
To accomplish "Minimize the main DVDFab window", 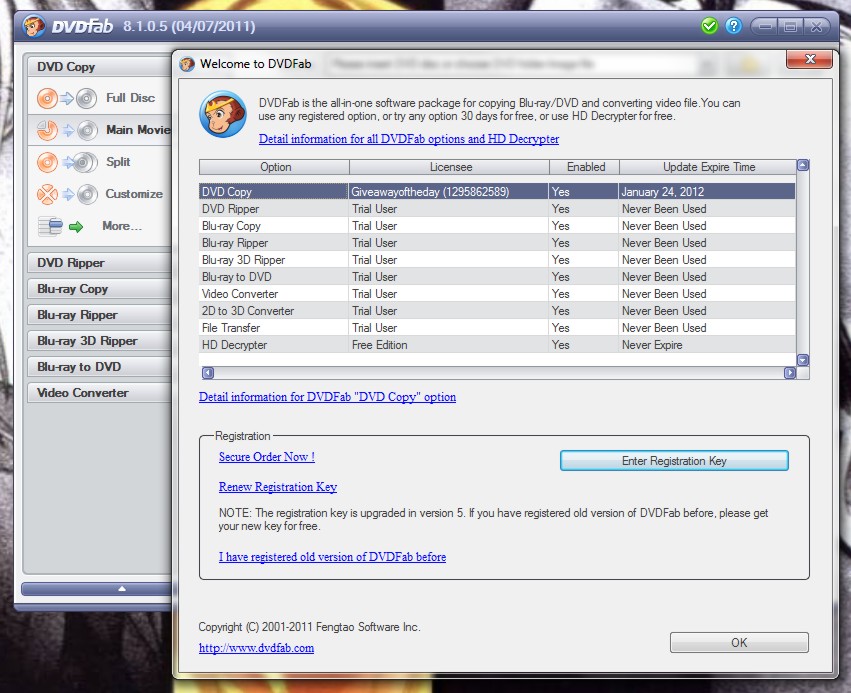I will coord(764,26).
